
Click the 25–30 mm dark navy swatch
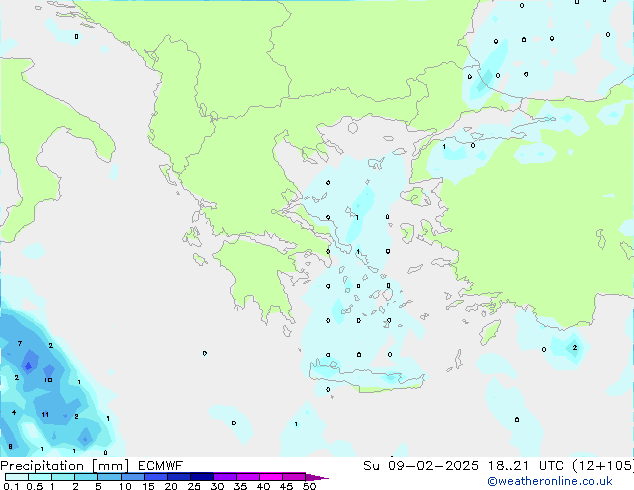[201, 477]
